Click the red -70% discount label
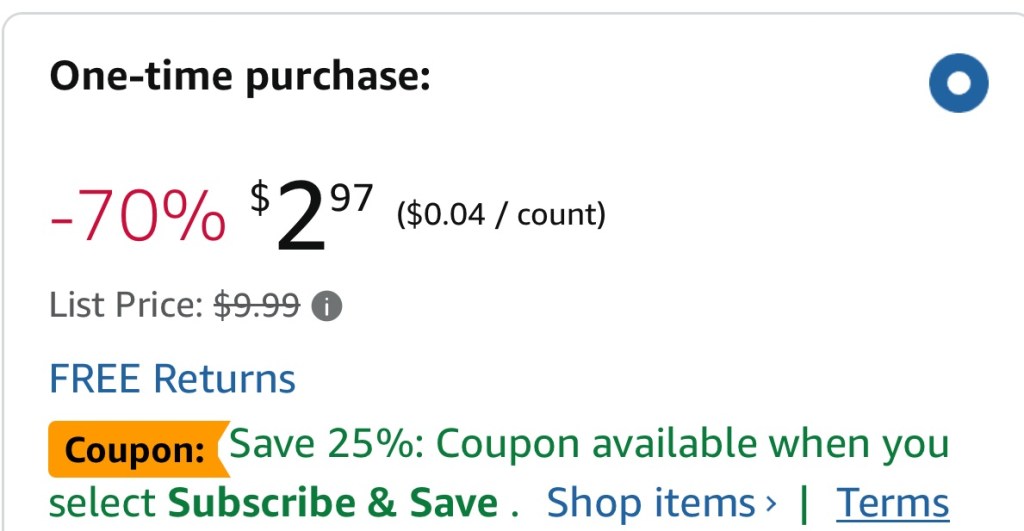This screenshot has width=1024, height=531. pos(138,217)
